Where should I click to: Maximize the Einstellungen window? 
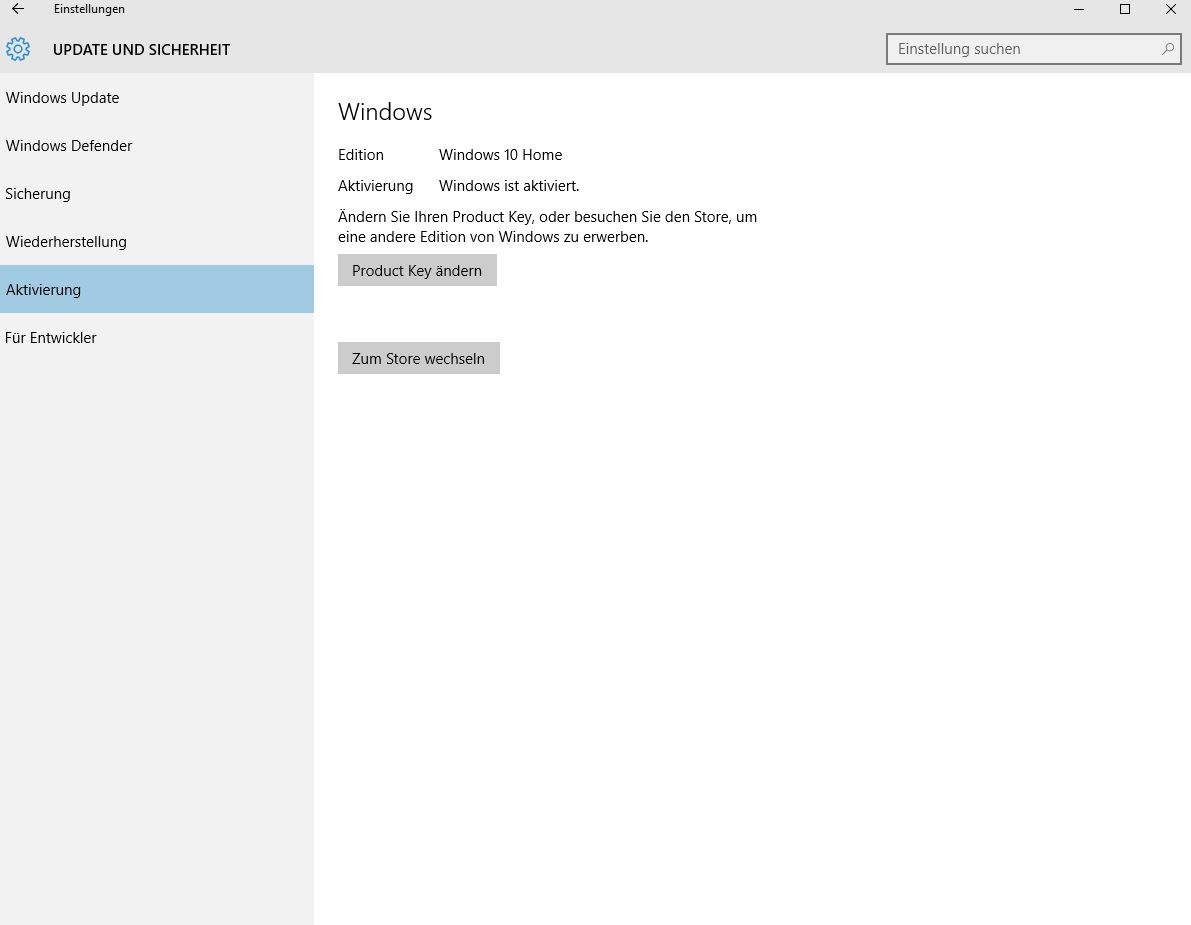point(1125,9)
